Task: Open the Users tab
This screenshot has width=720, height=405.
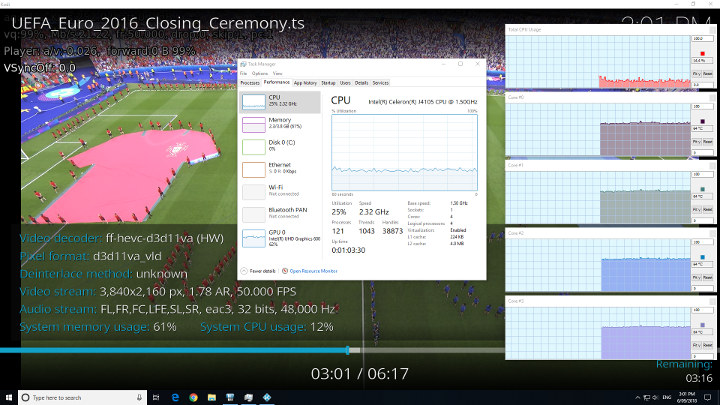Action: point(345,83)
